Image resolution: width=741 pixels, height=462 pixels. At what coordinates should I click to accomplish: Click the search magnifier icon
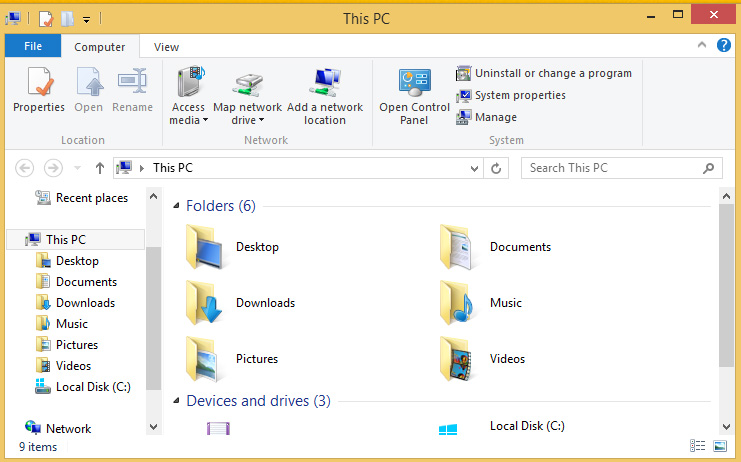point(708,168)
